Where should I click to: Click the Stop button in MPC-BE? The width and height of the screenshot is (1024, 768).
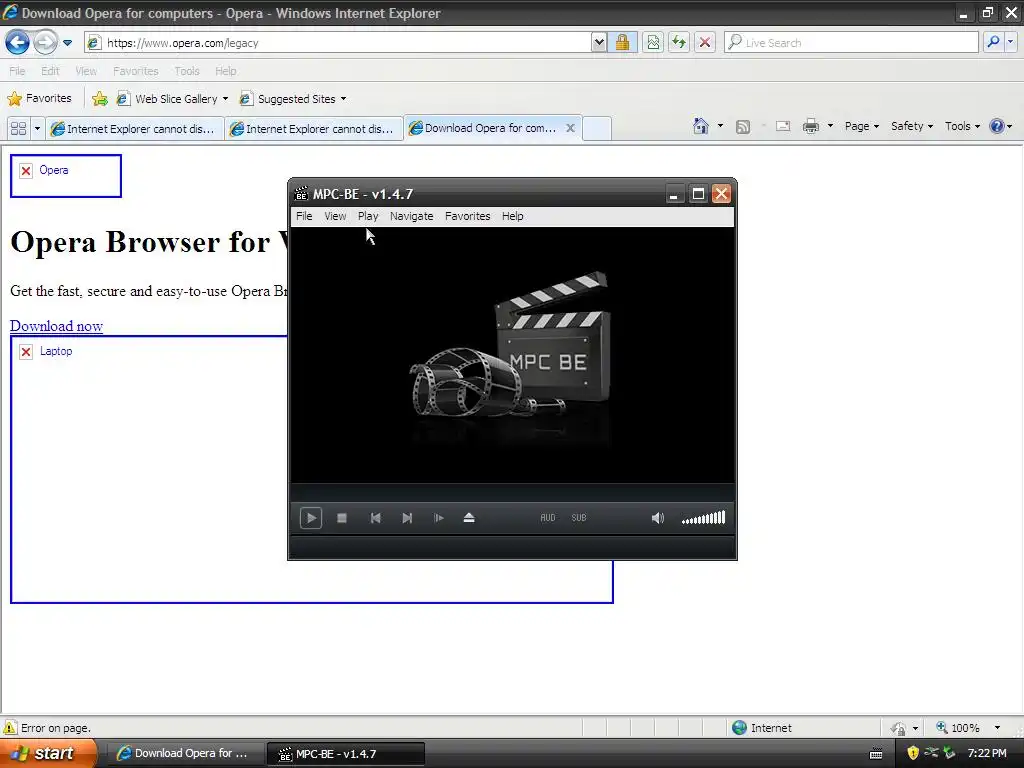342,518
